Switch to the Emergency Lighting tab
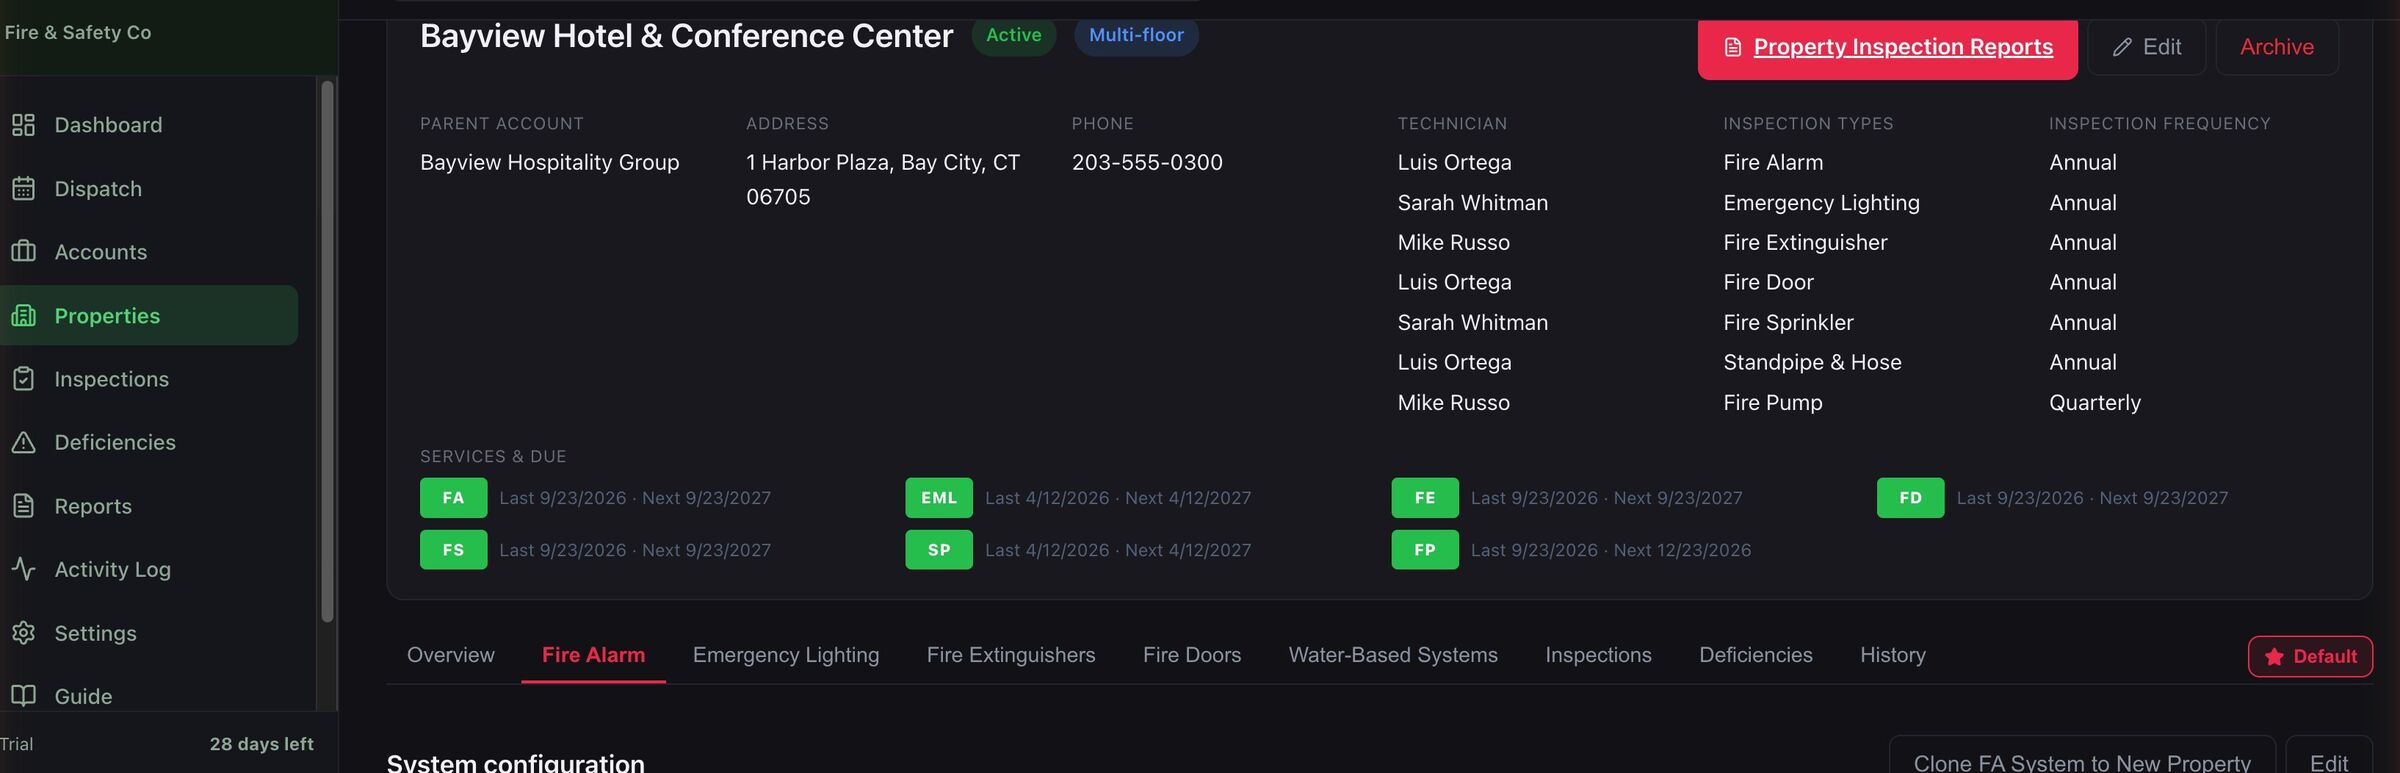The image size is (2400, 773). point(786,655)
